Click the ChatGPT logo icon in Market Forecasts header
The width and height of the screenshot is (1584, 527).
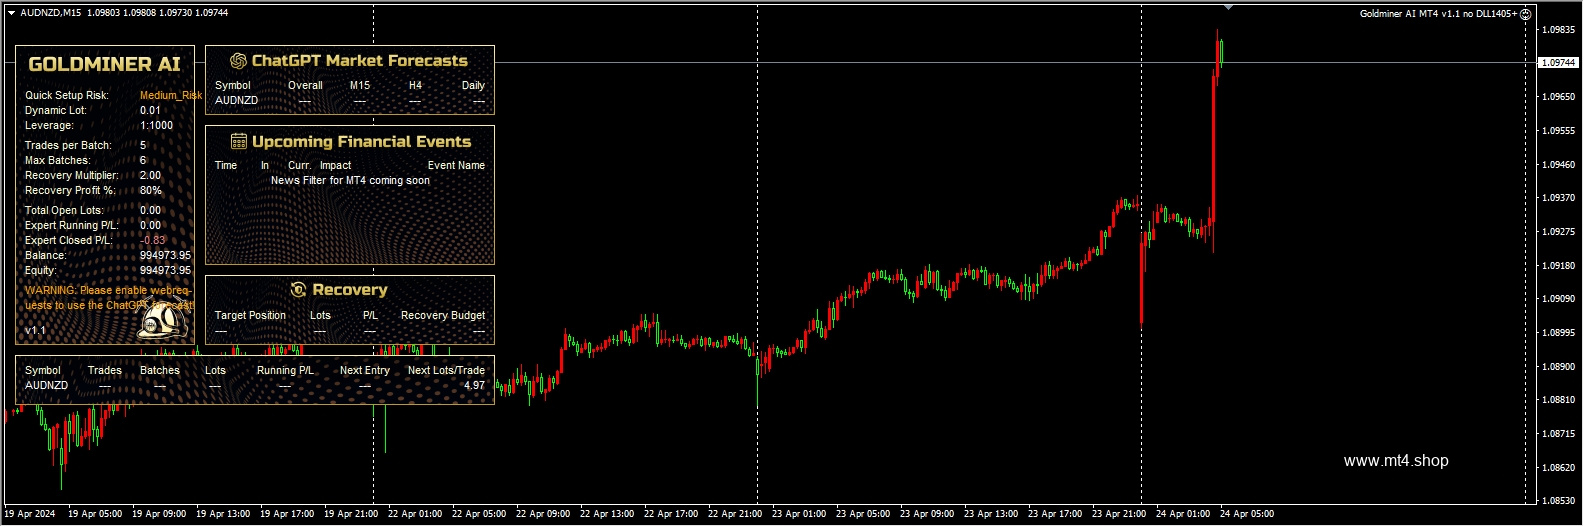(238, 61)
